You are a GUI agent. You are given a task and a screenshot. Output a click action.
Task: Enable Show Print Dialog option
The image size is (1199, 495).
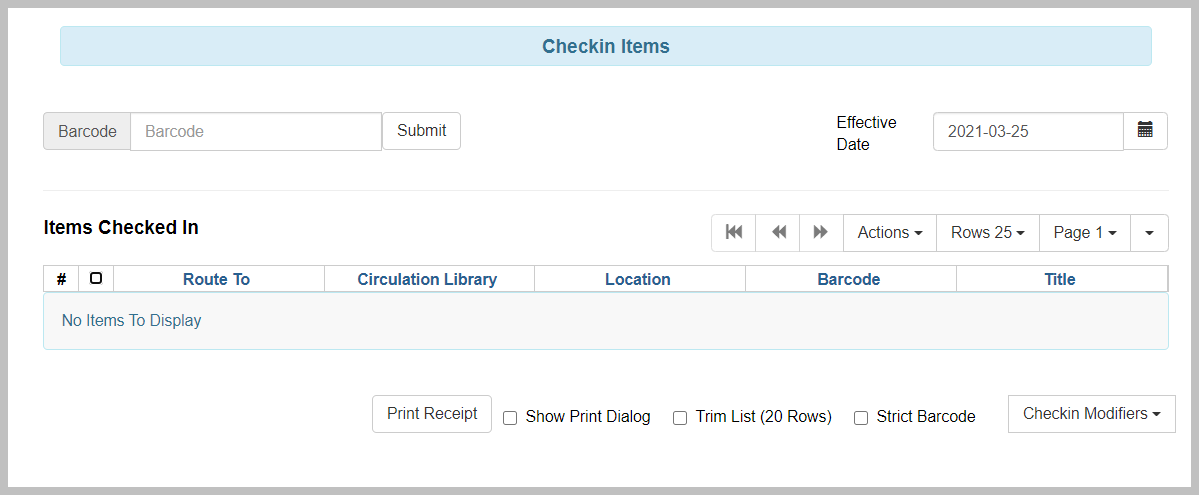pyautogui.click(x=510, y=418)
